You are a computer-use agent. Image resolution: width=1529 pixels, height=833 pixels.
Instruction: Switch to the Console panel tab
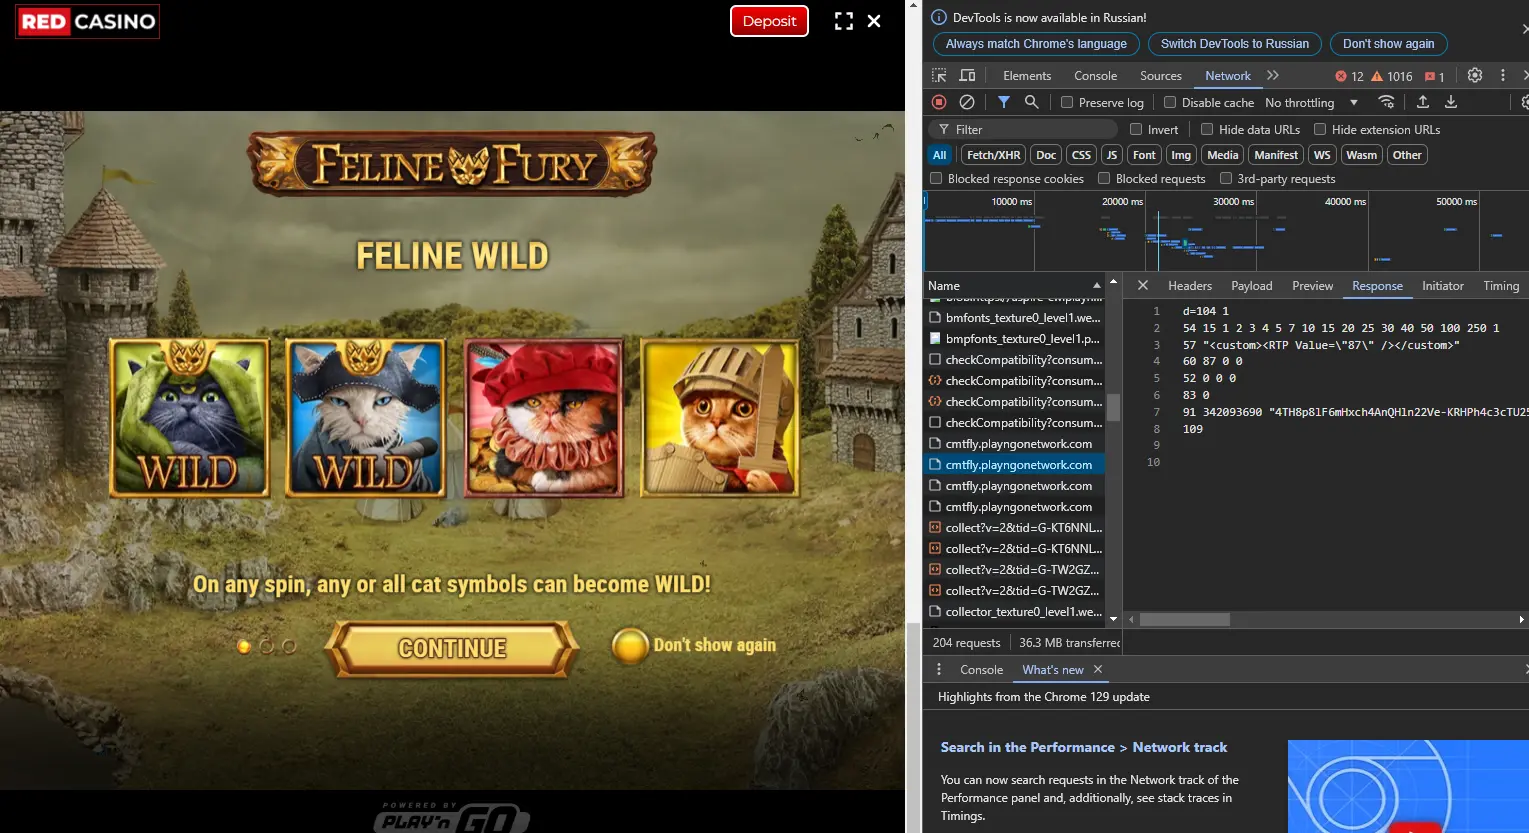[x=1095, y=76]
